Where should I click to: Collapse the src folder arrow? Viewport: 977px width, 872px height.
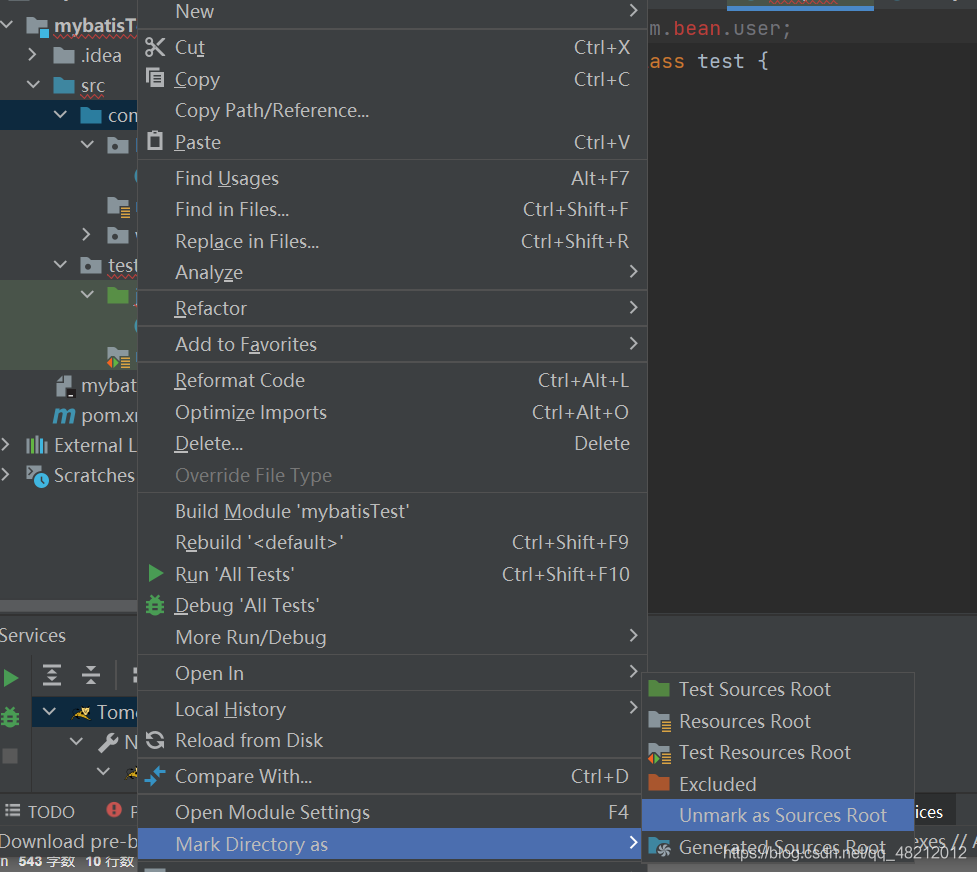pyautogui.click(x=34, y=84)
